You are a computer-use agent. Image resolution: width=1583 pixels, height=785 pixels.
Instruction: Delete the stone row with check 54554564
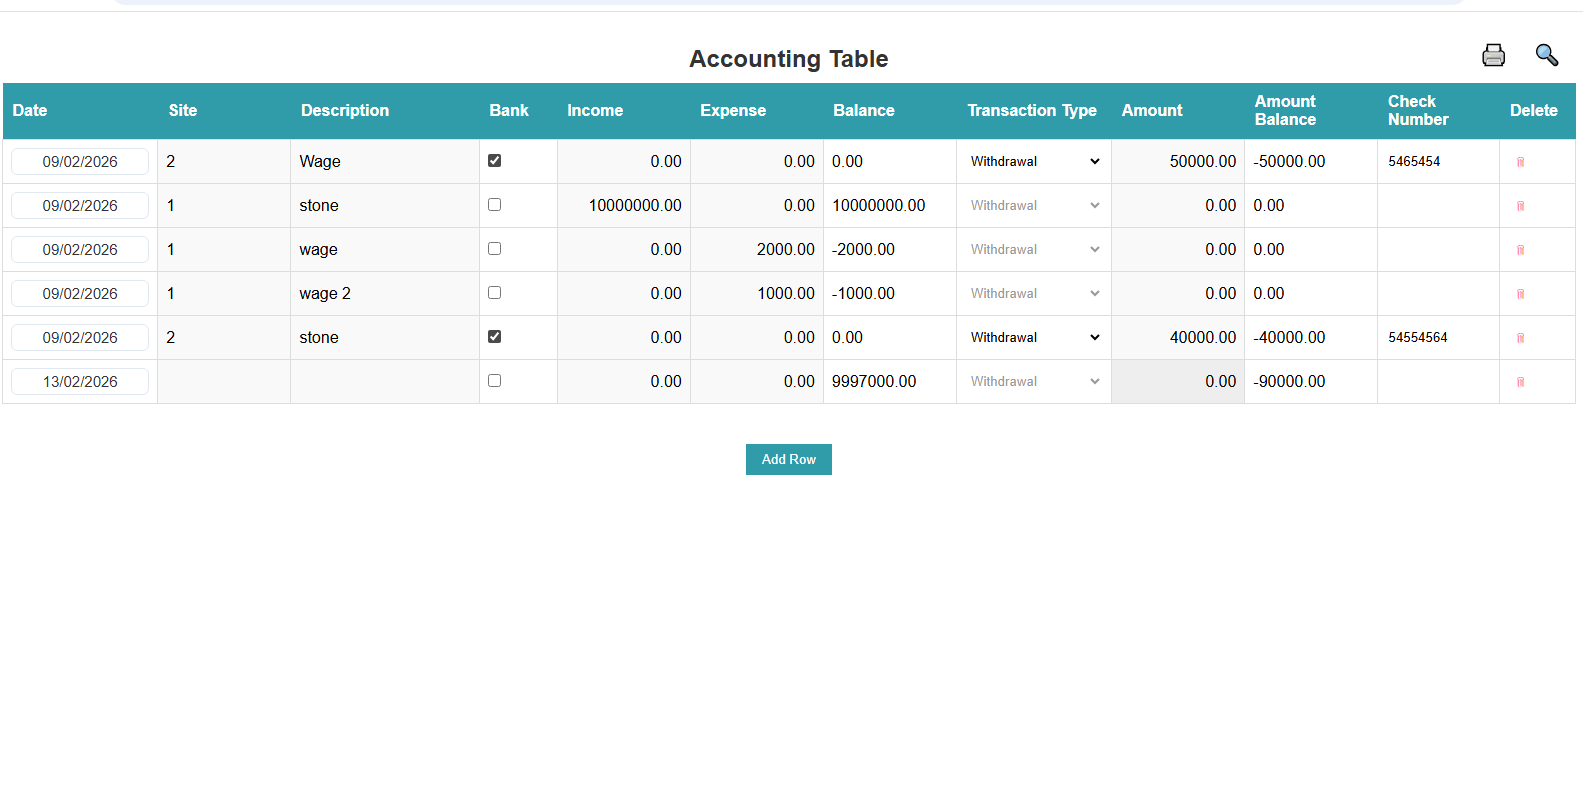click(x=1520, y=338)
